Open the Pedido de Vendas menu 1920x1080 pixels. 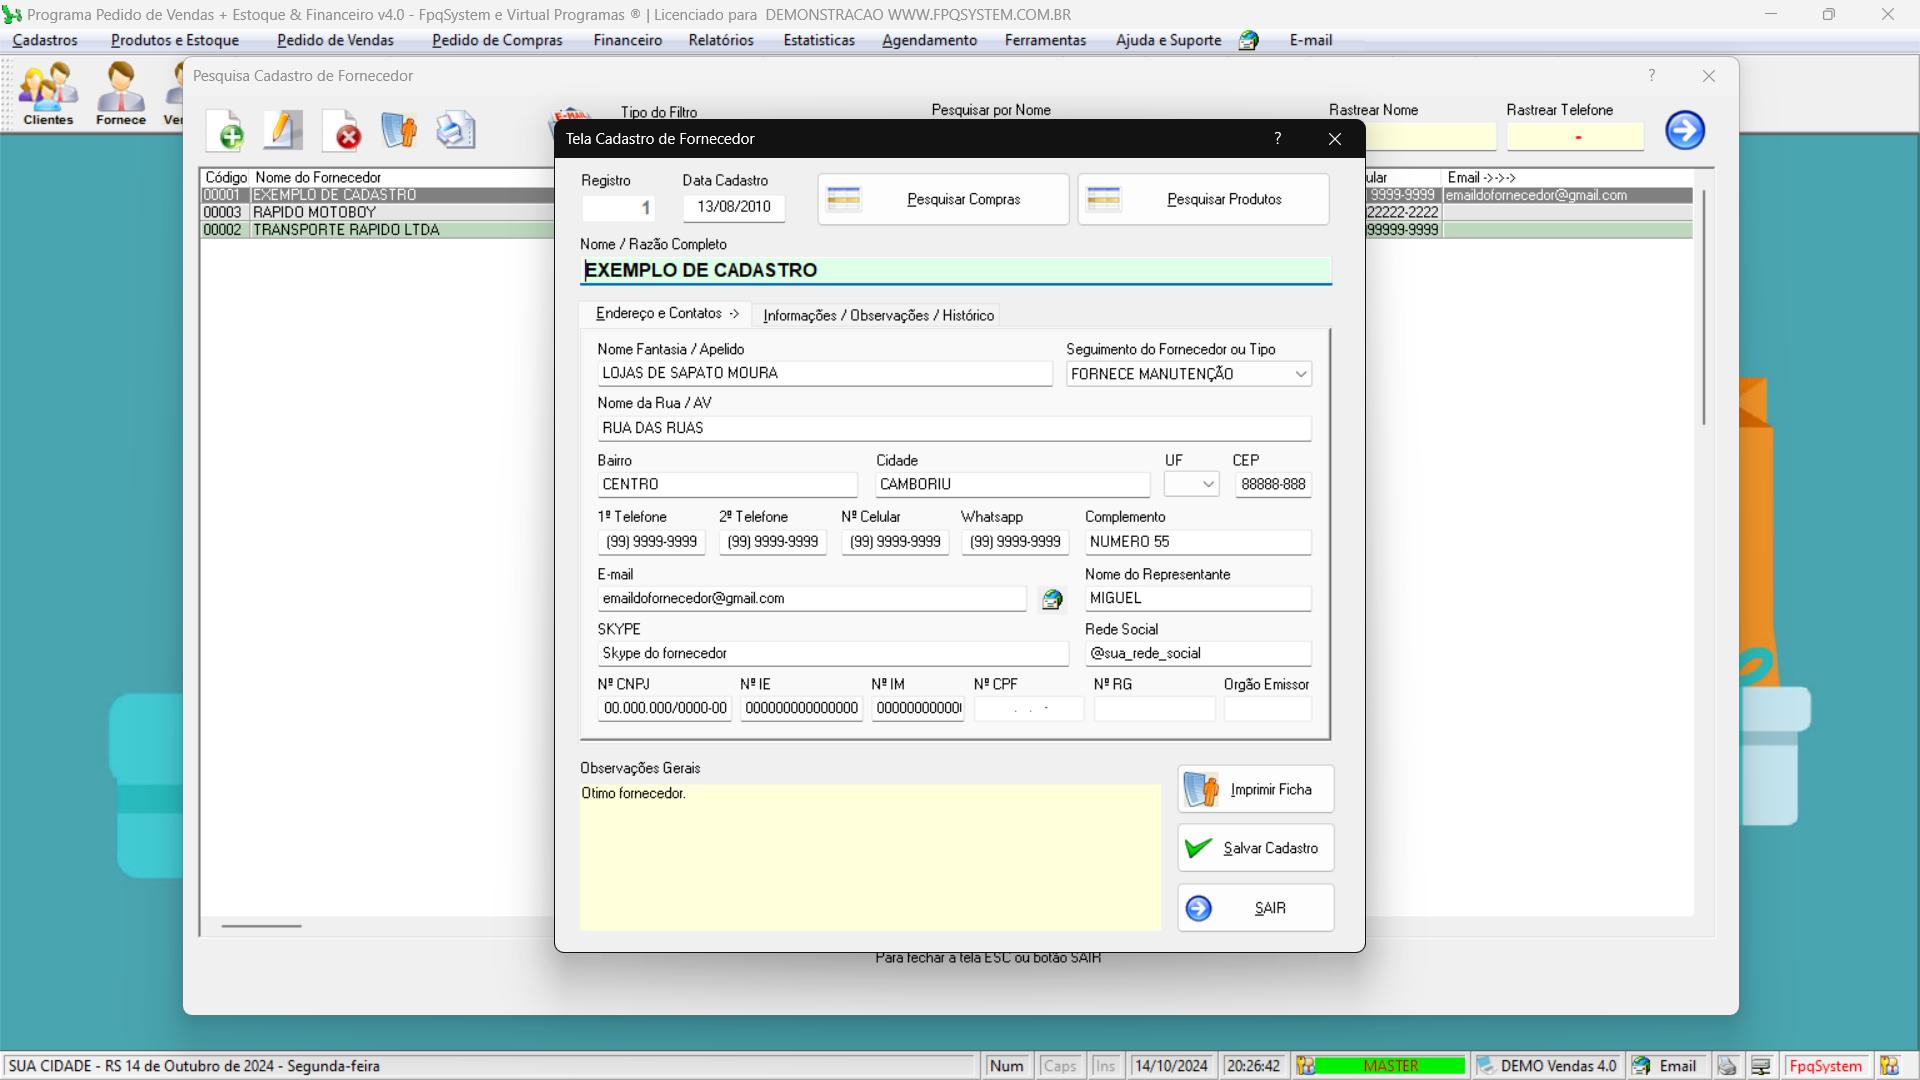335,41
